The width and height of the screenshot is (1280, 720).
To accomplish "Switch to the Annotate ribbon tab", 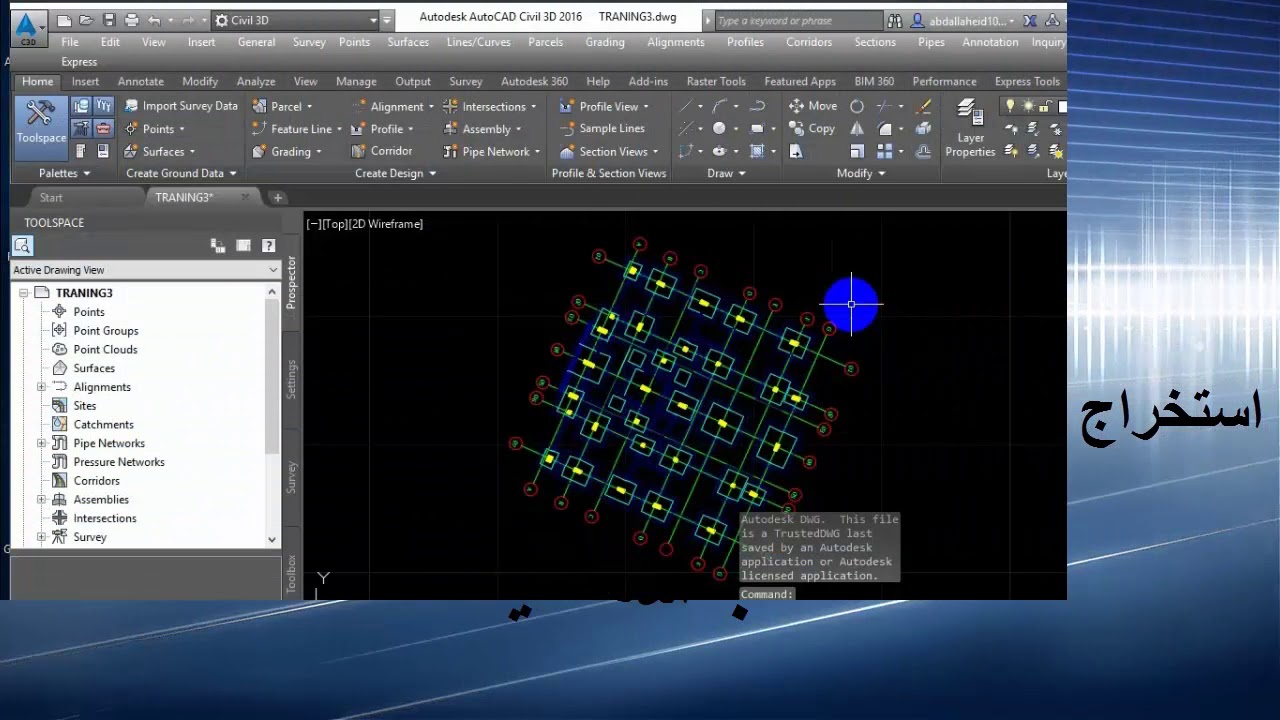I will (x=140, y=81).
